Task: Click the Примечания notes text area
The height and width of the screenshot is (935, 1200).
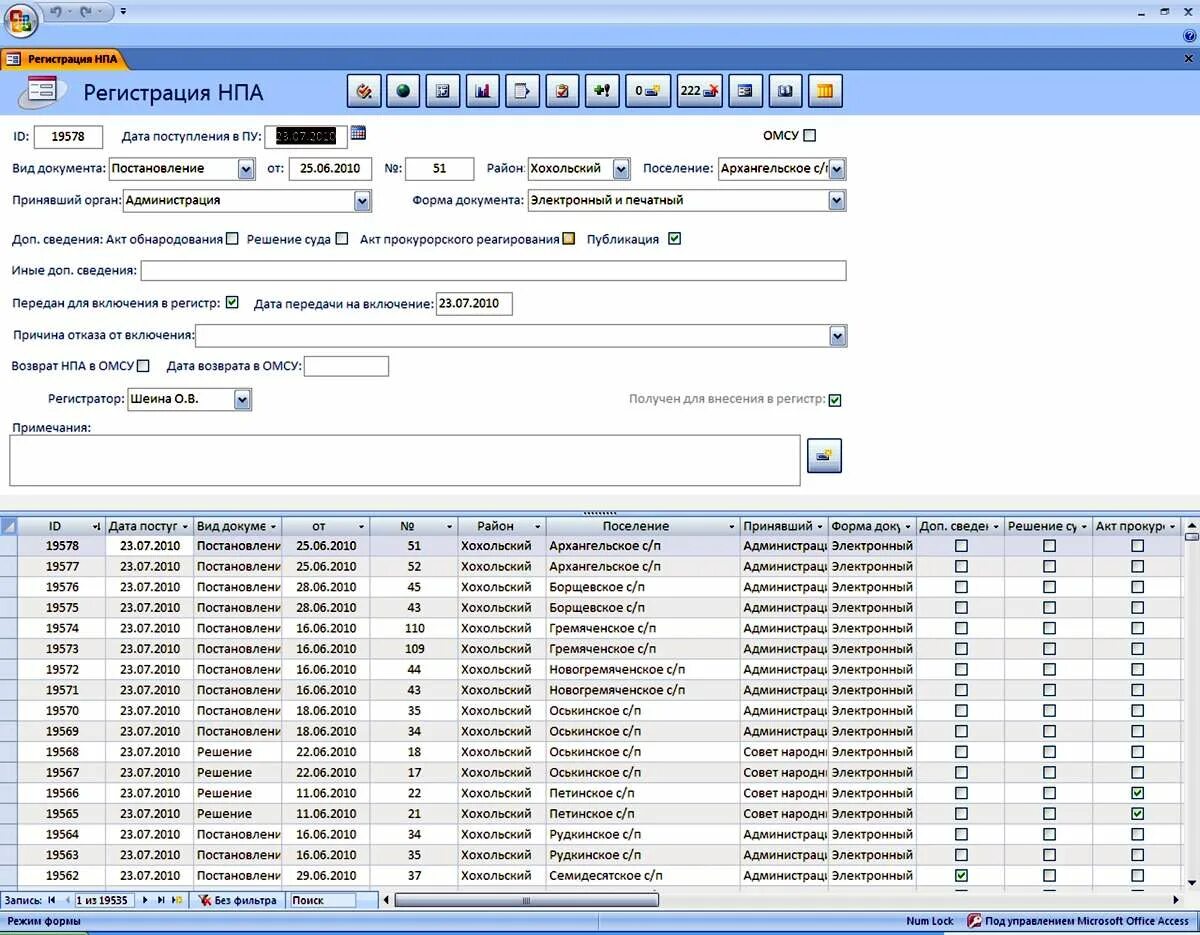Action: click(x=405, y=460)
